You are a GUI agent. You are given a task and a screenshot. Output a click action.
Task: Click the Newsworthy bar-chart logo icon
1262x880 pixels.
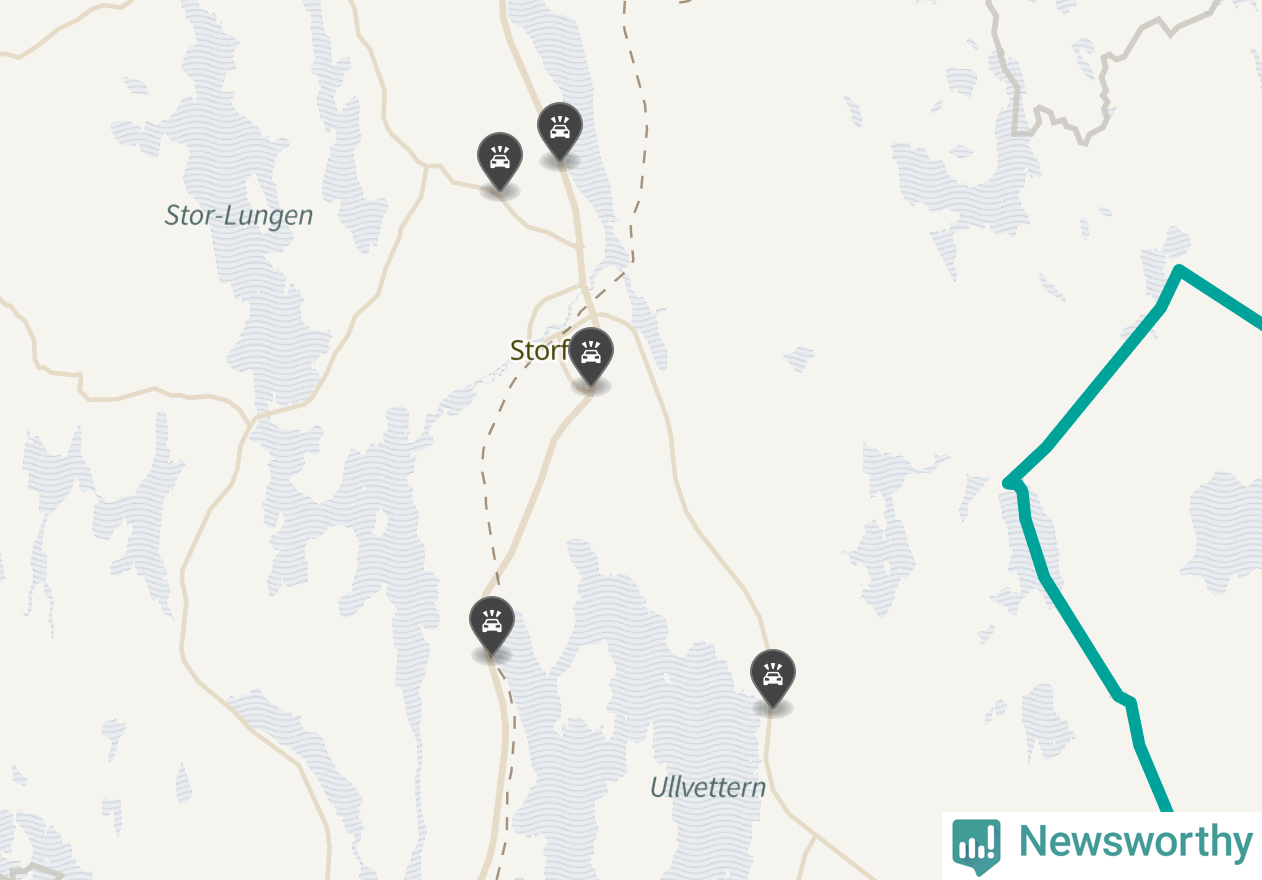tap(976, 845)
